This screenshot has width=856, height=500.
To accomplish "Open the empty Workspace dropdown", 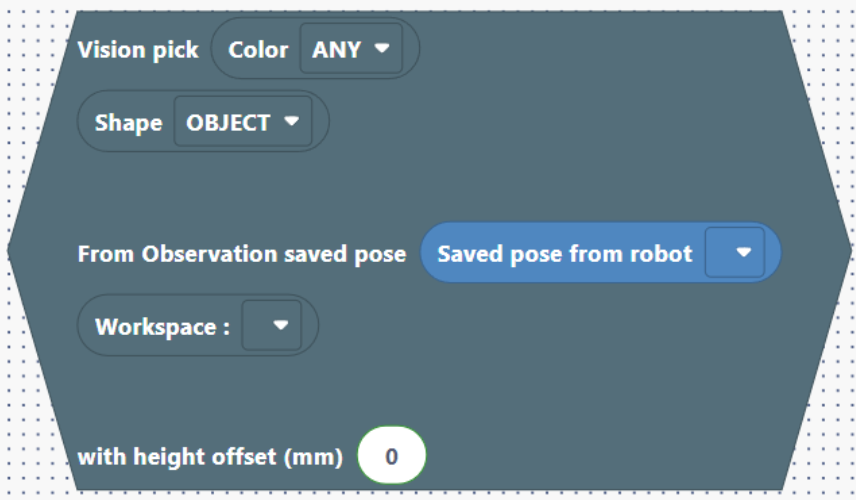I will pos(272,325).
